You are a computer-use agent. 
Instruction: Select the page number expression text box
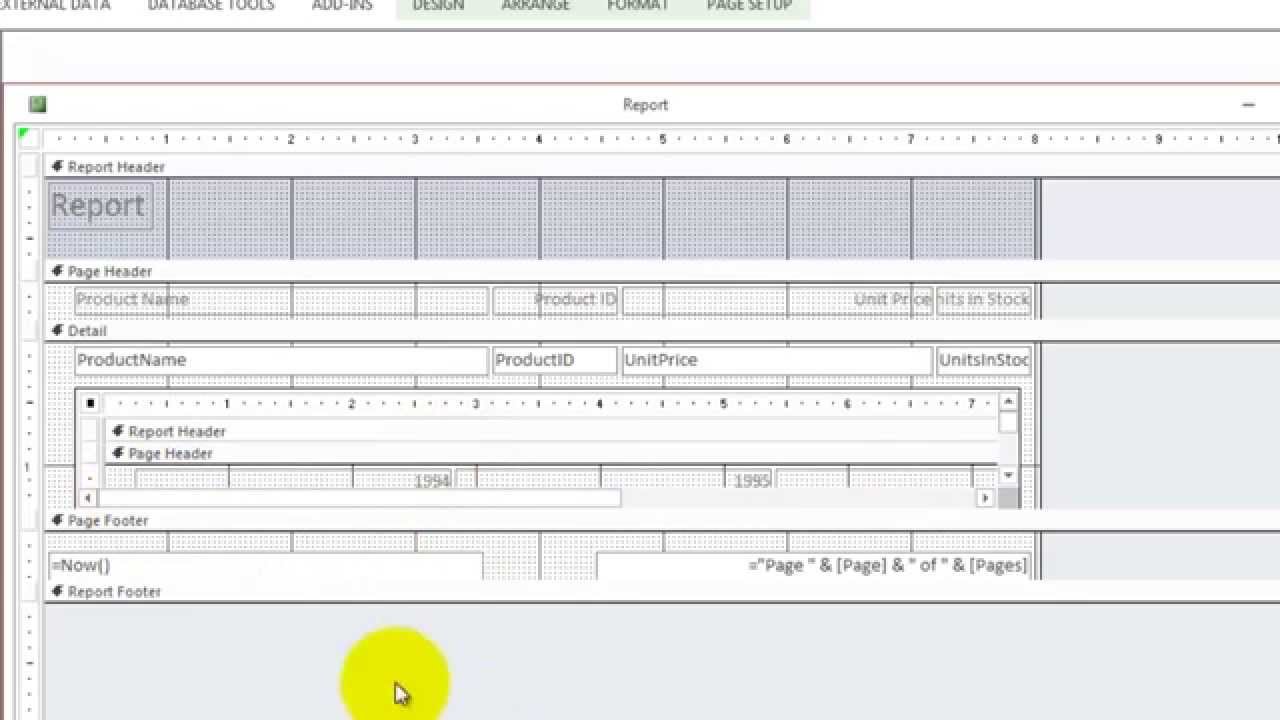(812, 565)
